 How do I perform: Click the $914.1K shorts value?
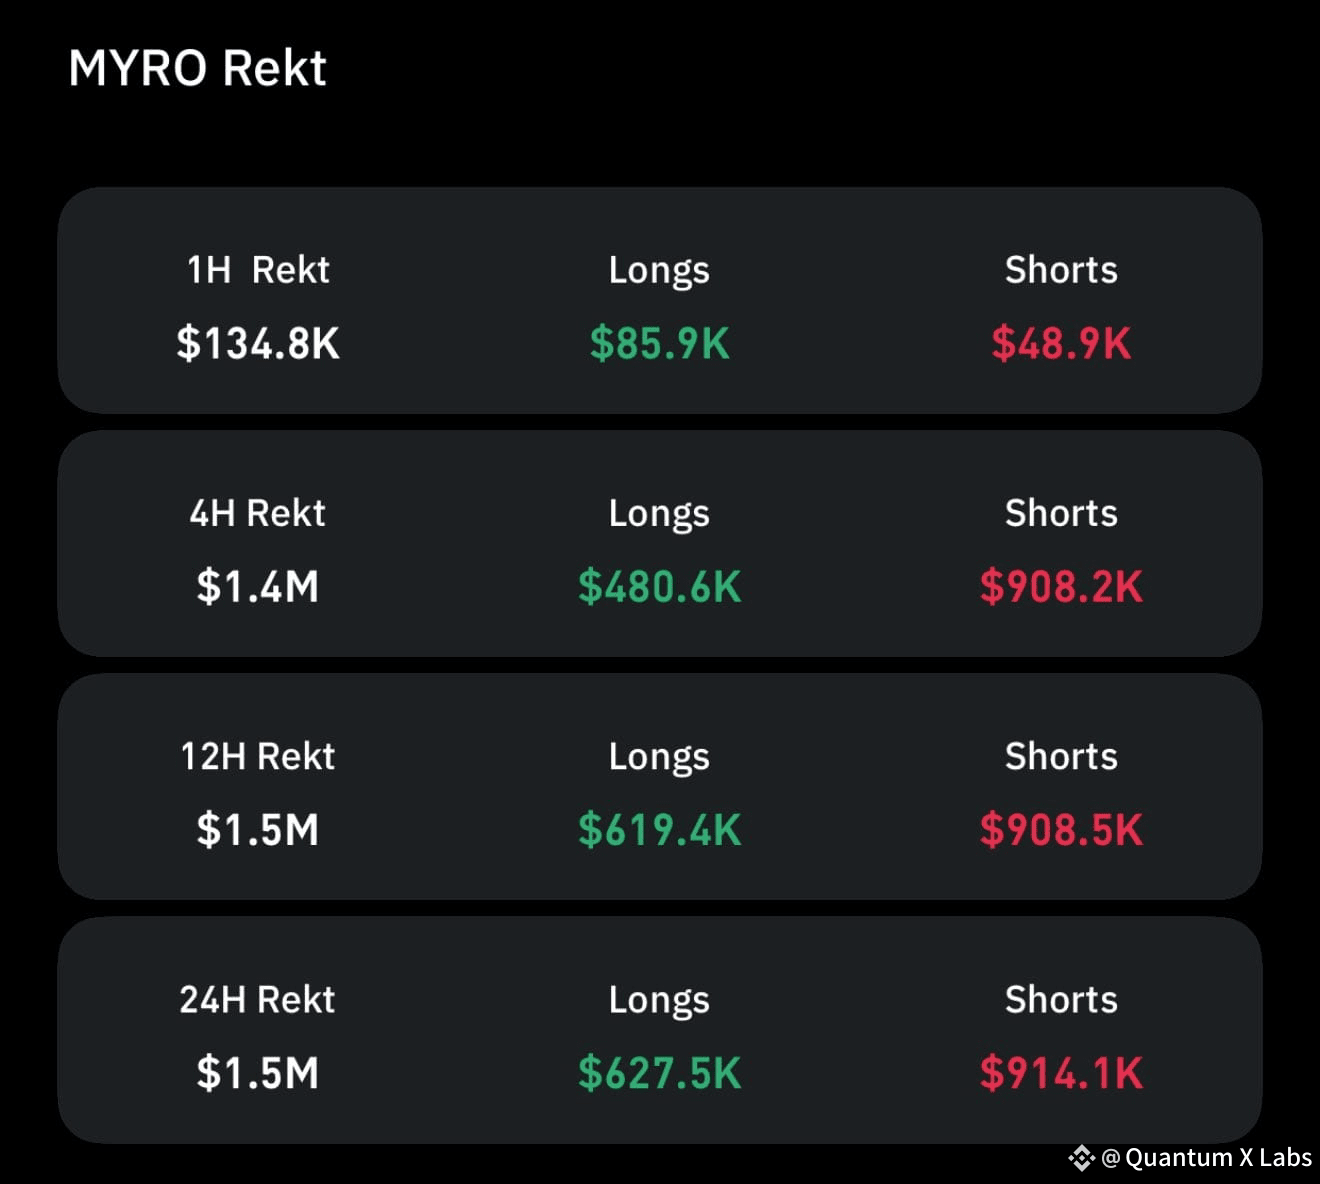1061,1073
